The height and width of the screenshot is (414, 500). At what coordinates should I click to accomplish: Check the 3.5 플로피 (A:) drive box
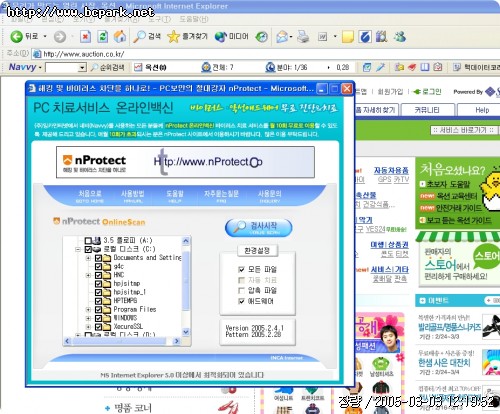88,240
